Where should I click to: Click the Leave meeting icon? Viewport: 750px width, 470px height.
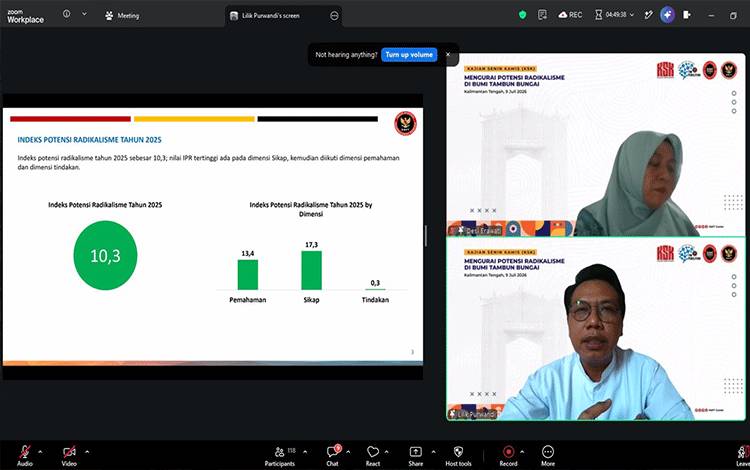coord(743,452)
